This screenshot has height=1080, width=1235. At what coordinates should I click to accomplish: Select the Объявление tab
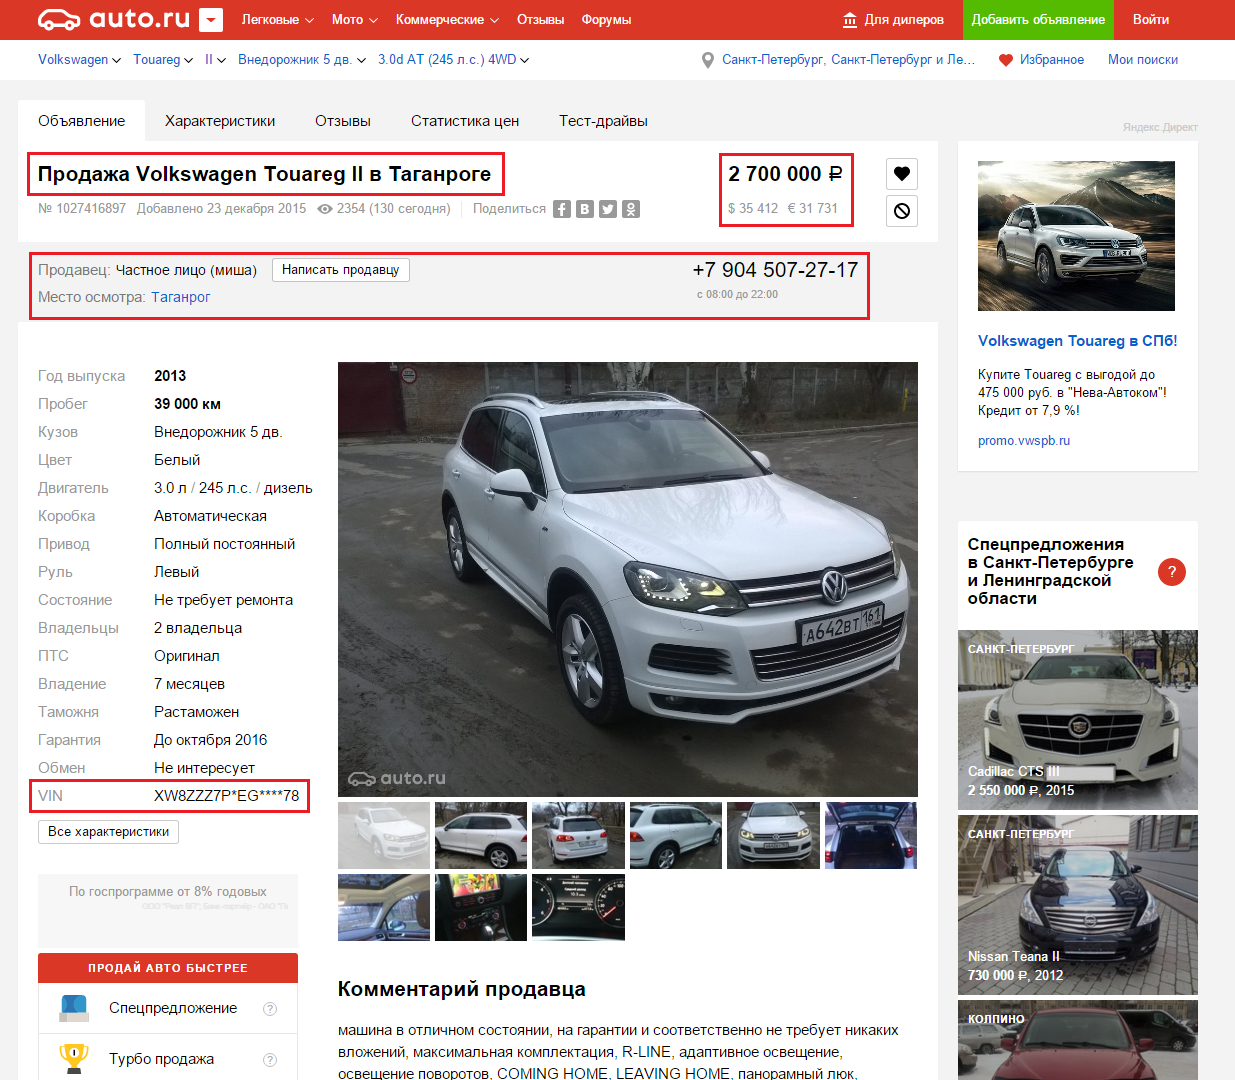coord(82,121)
